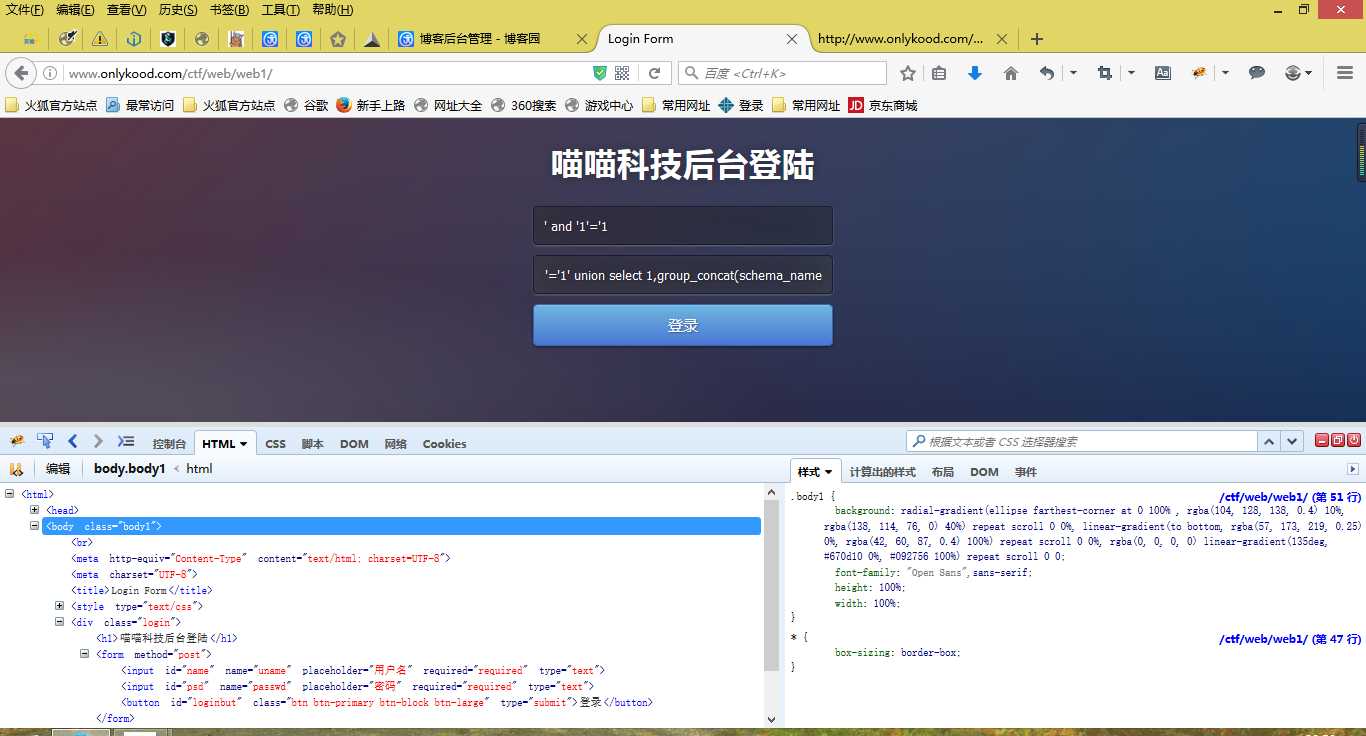Follow /ctf/web/web1/ (第 51 行) source link
The width and height of the screenshot is (1366, 736).
coord(1290,497)
